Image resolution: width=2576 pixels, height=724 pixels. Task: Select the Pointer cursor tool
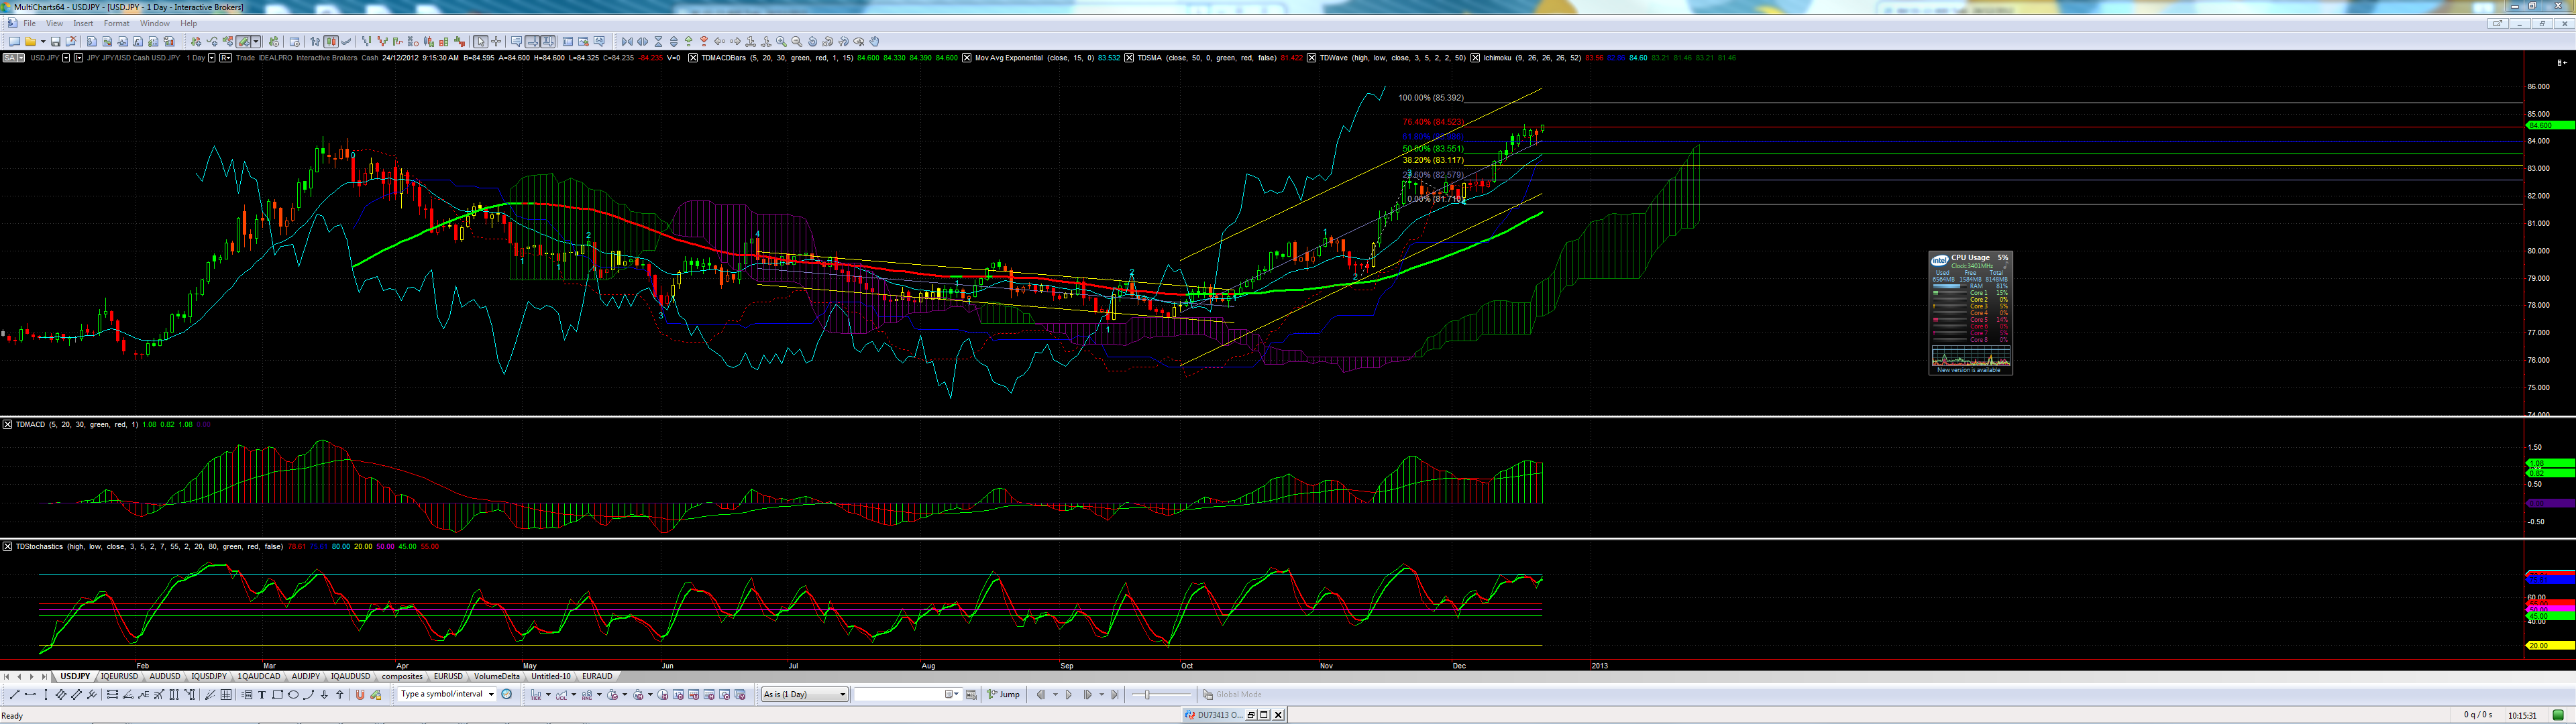click(481, 42)
